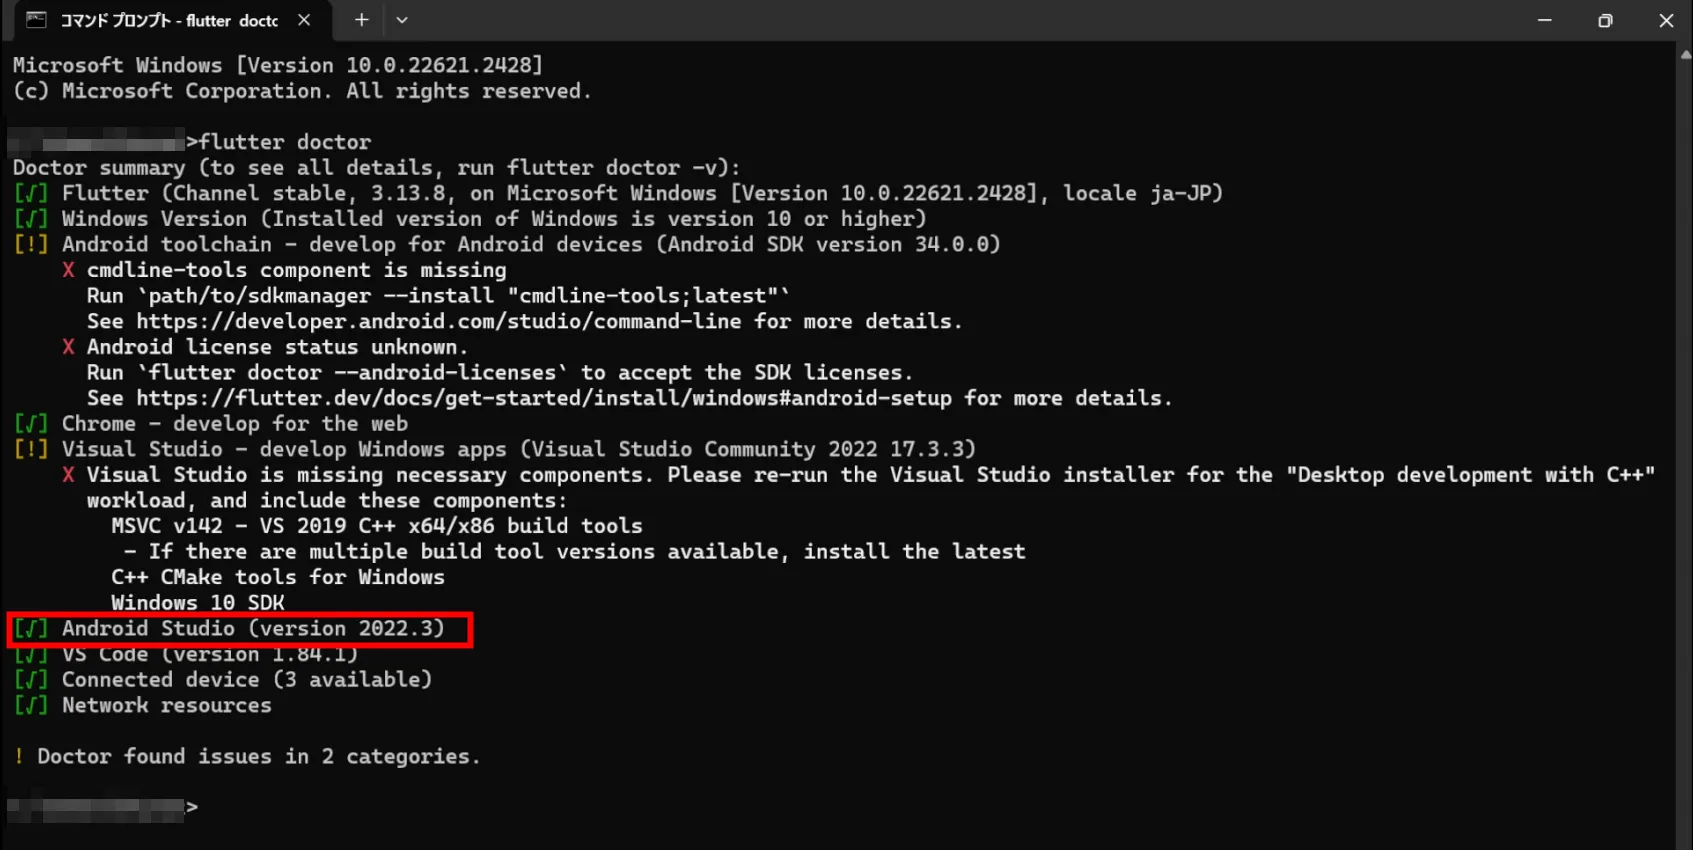Screen dimensions: 1693x850
Task: Click the red X beside cmdline-tools missing
Action: [x=68, y=270]
